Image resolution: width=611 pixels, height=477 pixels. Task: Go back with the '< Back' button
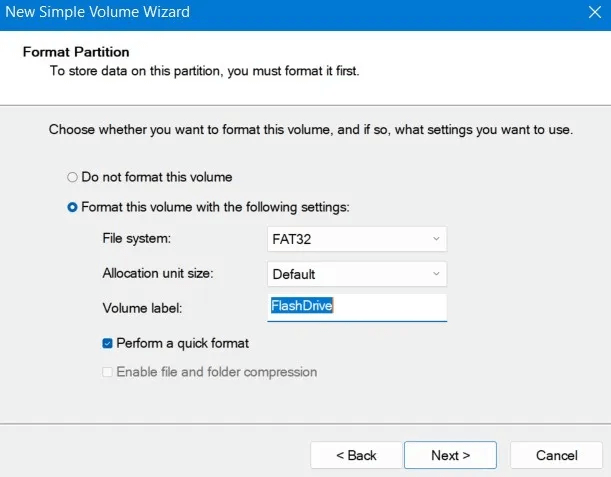(x=356, y=455)
